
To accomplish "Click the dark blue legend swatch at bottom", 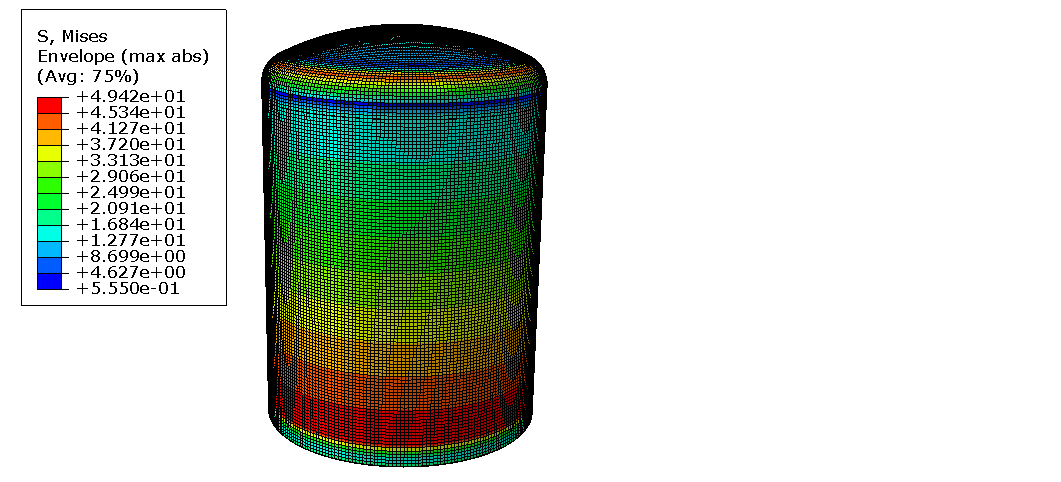I will 49,282.
